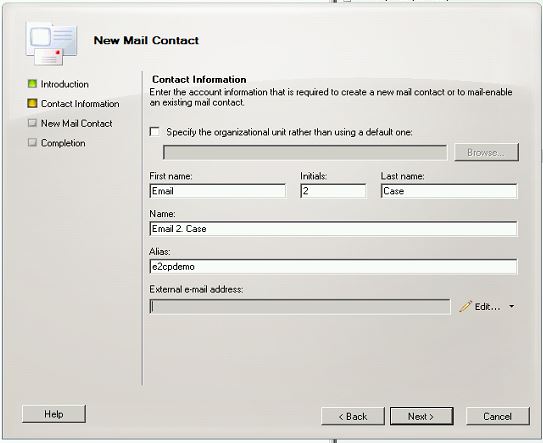Viewport: 543px width, 443px height.
Task: Proceed with the Next button
Action: [421, 416]
